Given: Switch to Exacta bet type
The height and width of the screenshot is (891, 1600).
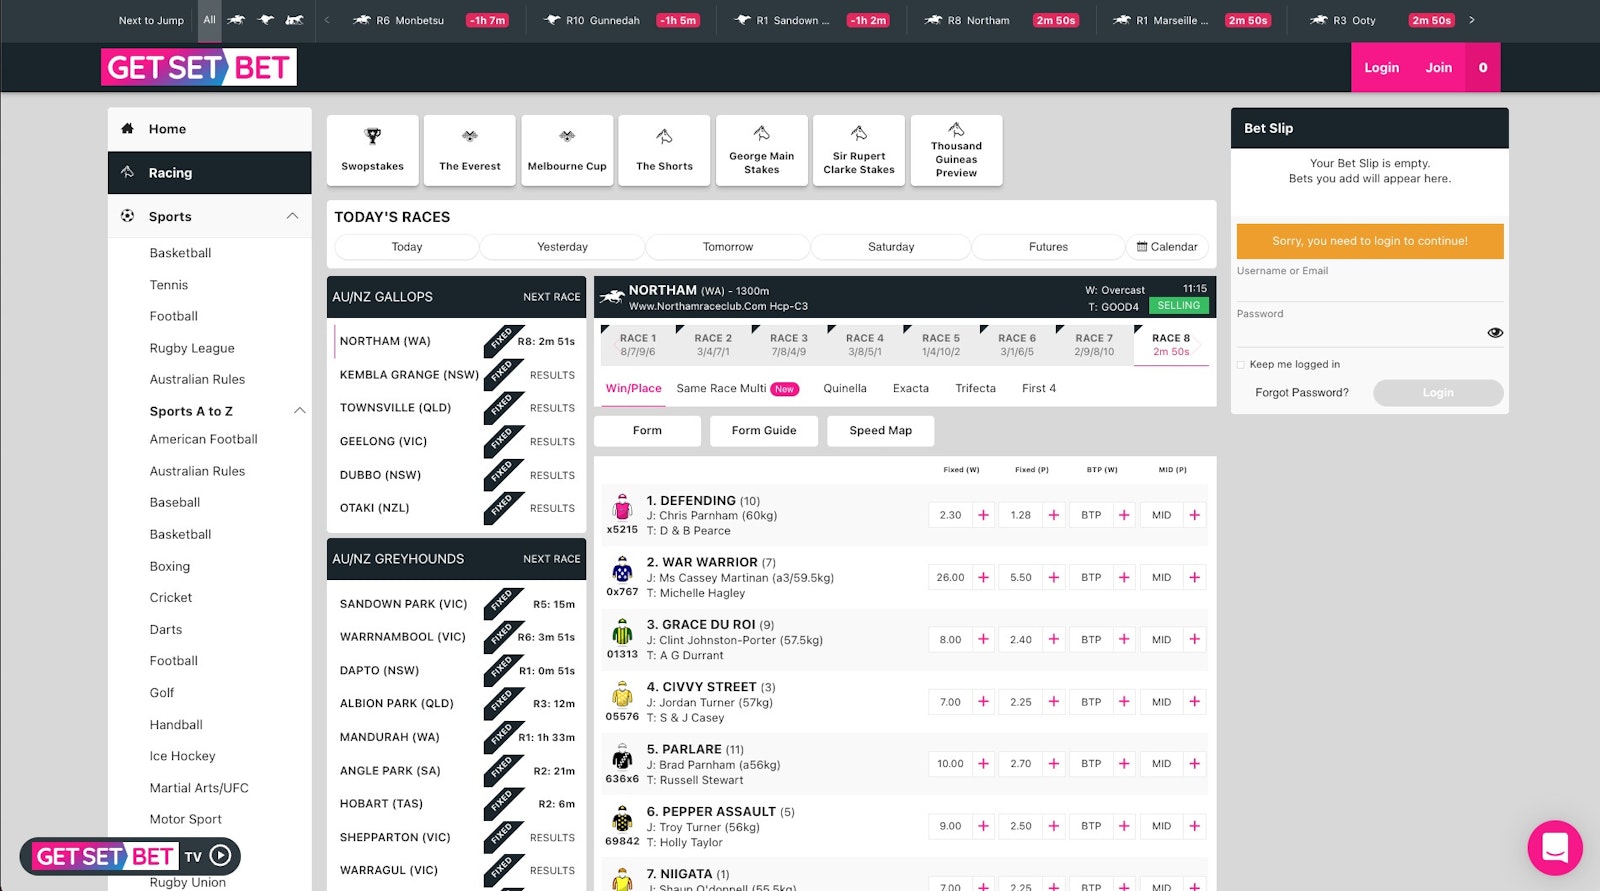Looking at the screenshot, I should 911,388.
